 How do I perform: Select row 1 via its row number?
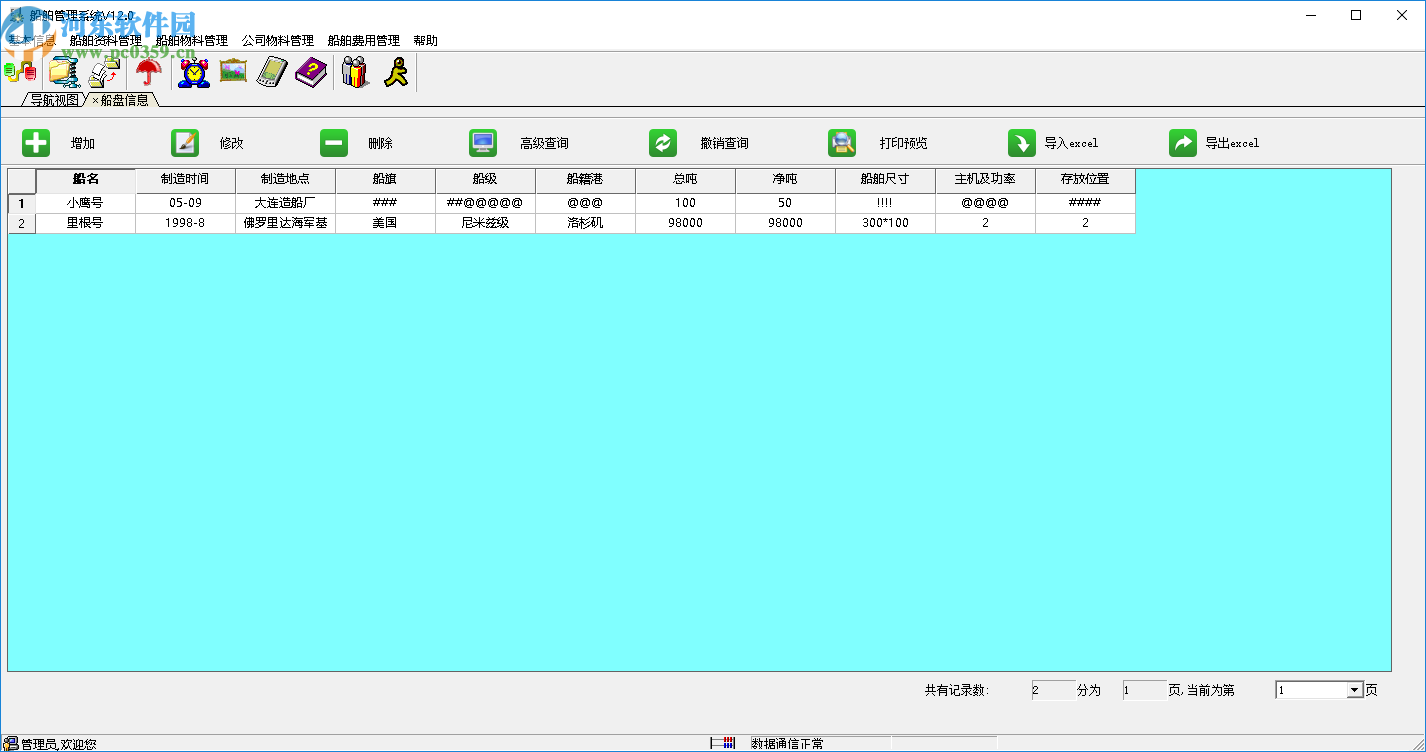click(x=22, y=204)
